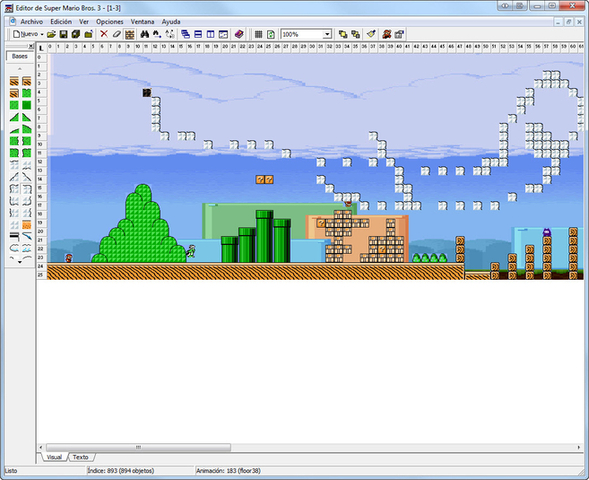The width and height of the screenshot is (589, 480).
Task: Select the dark block at ruler row 4
Action: click(x=147, y=92)
